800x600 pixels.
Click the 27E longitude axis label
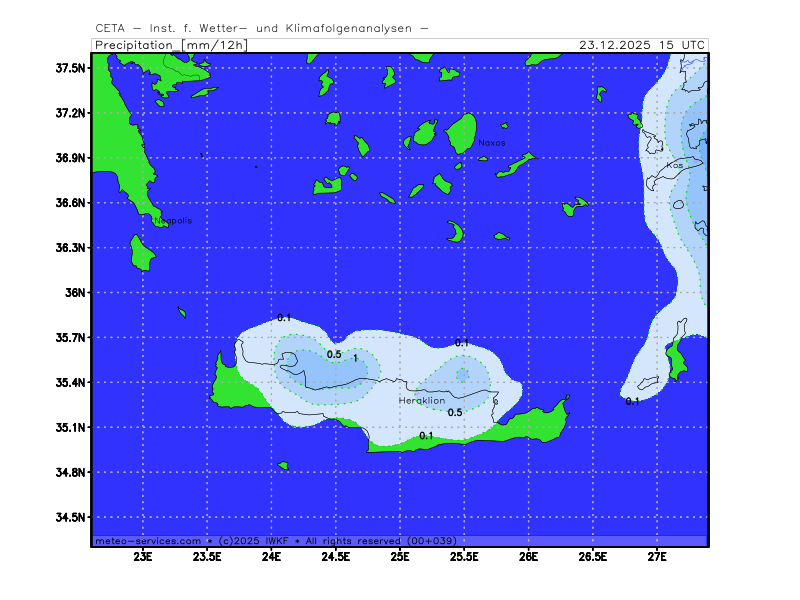click(657, 555)
